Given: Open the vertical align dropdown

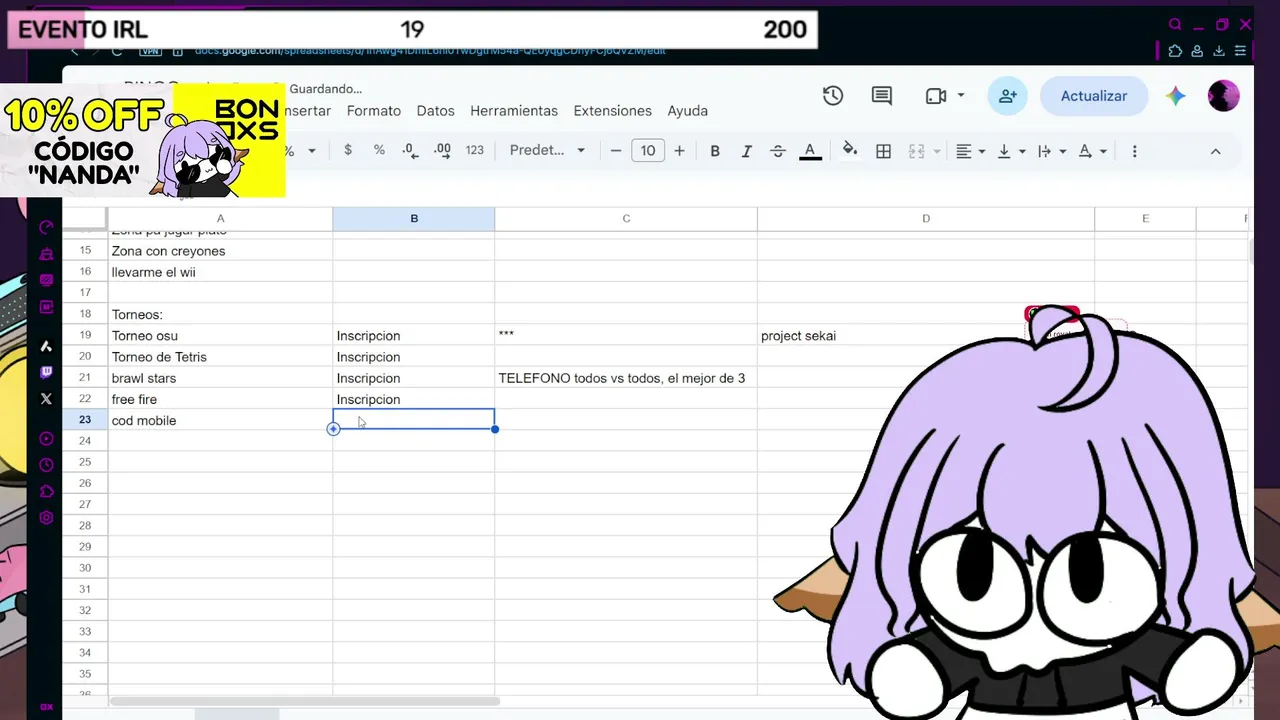Looking at the screenshot, I should [1011, 151].
